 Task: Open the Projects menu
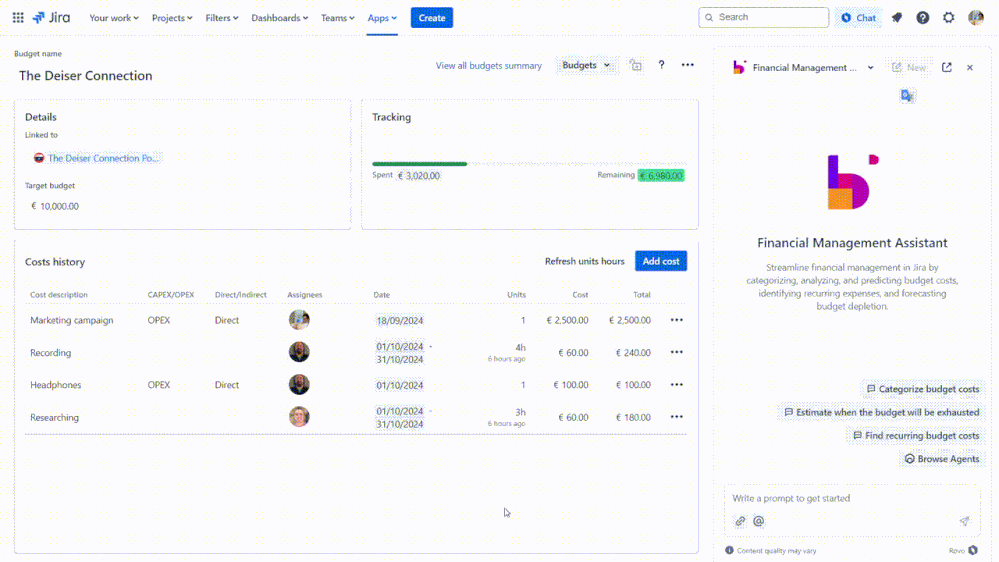(172, 18)
